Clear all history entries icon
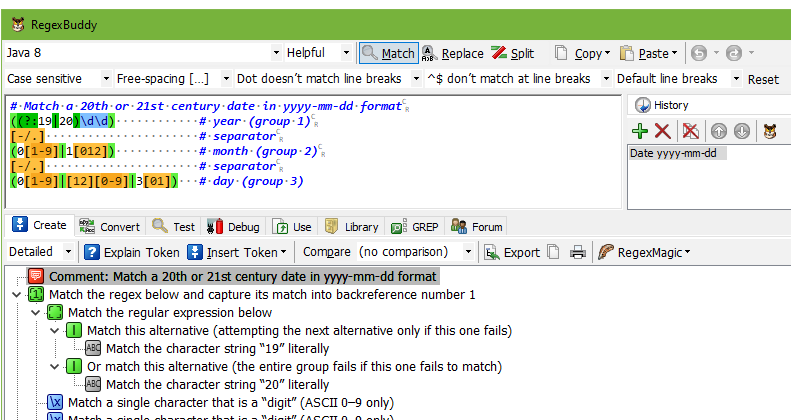Viewport: 791px width, 420px height. 691,131
